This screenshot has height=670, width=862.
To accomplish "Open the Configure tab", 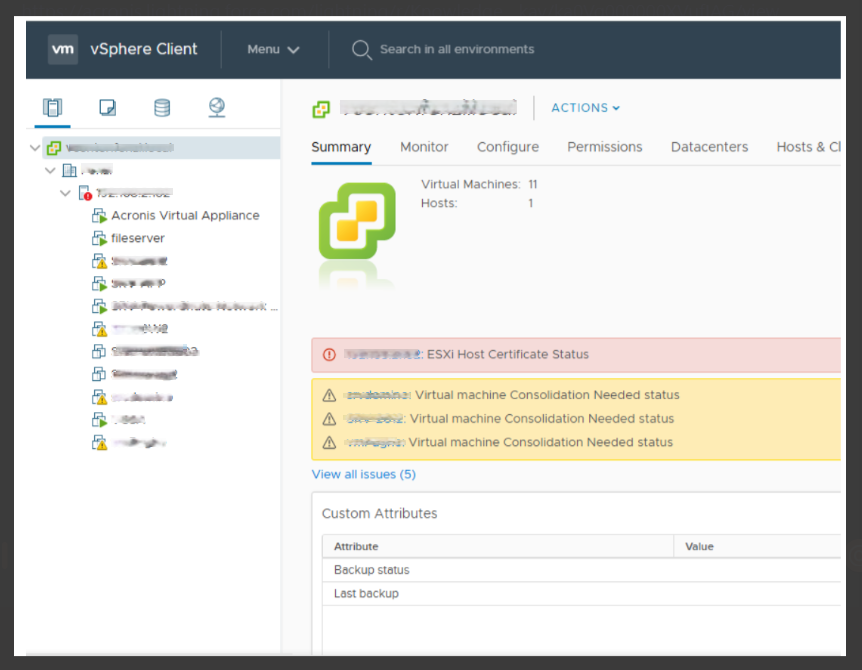I will tap(508, 147).
